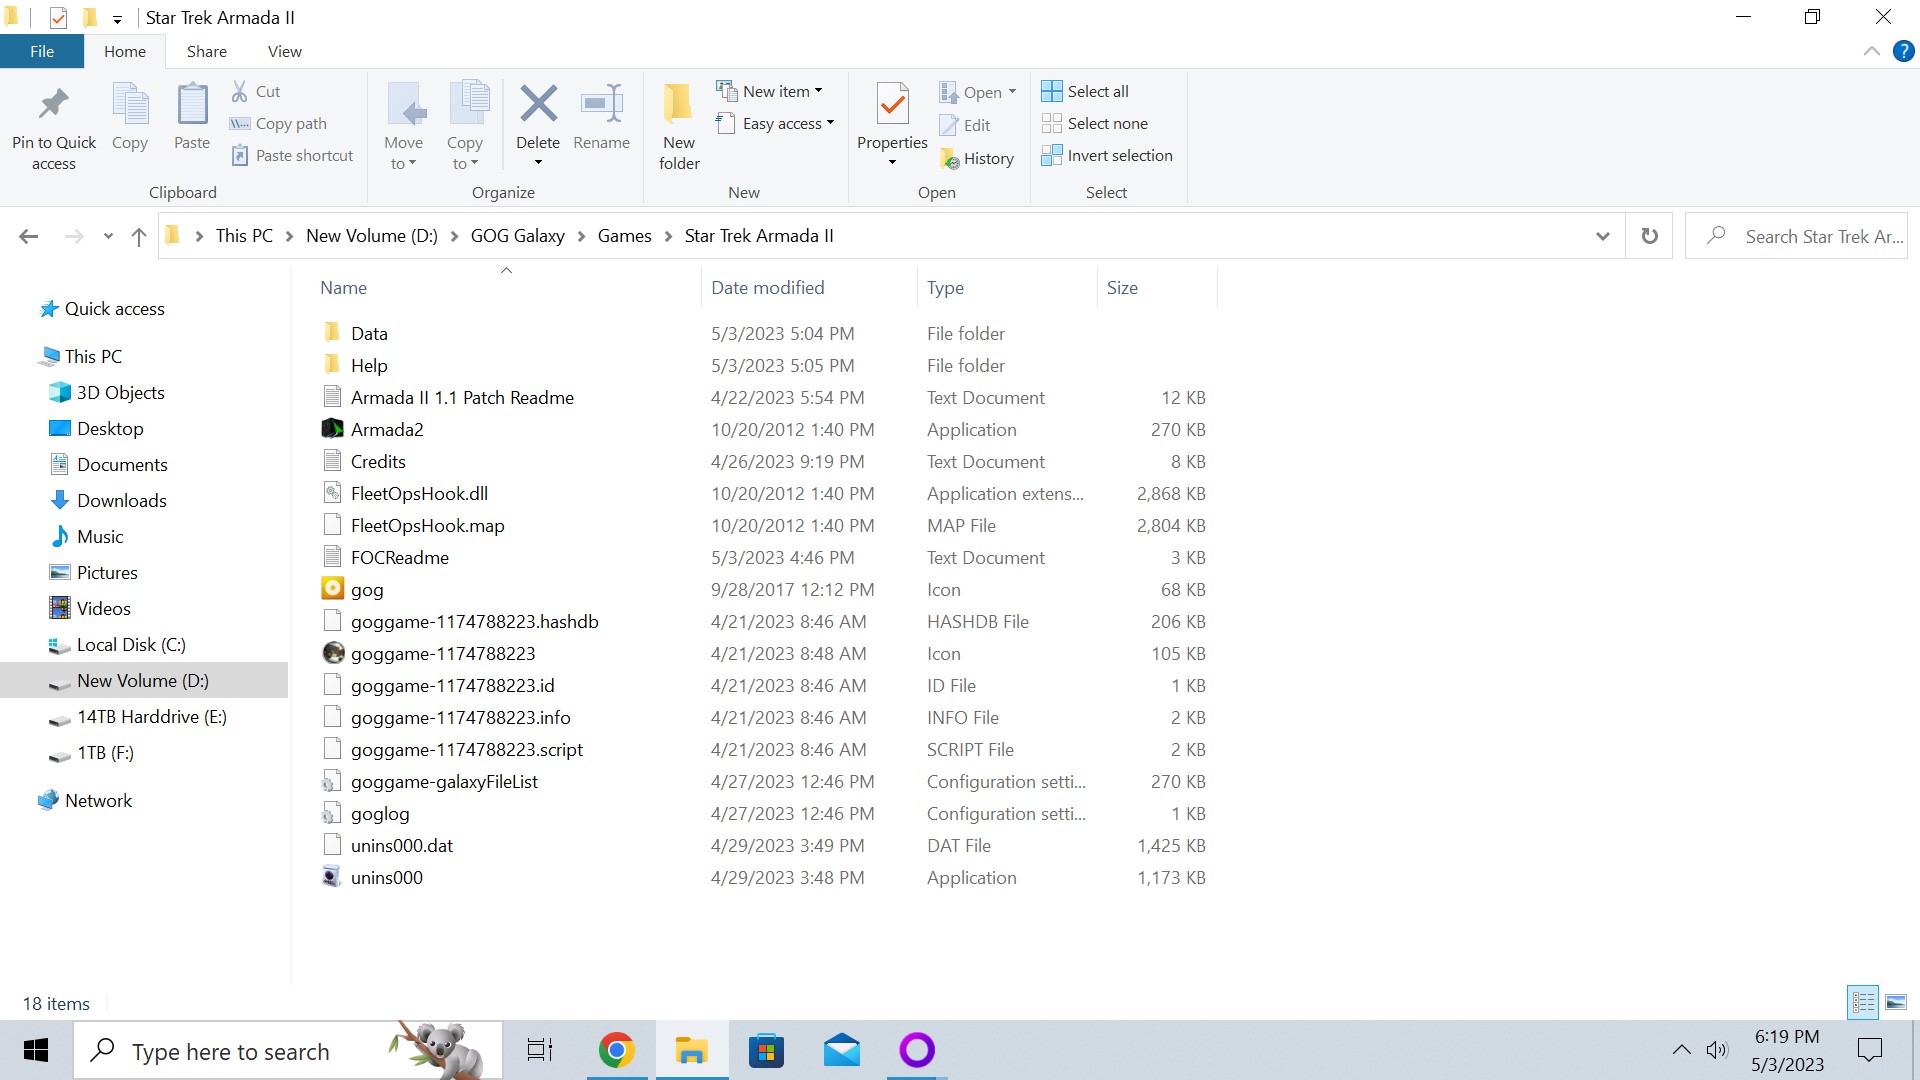Open Google Chrome from taskbar
Screen dimensions: 1920x1080
pos(617,1050)
